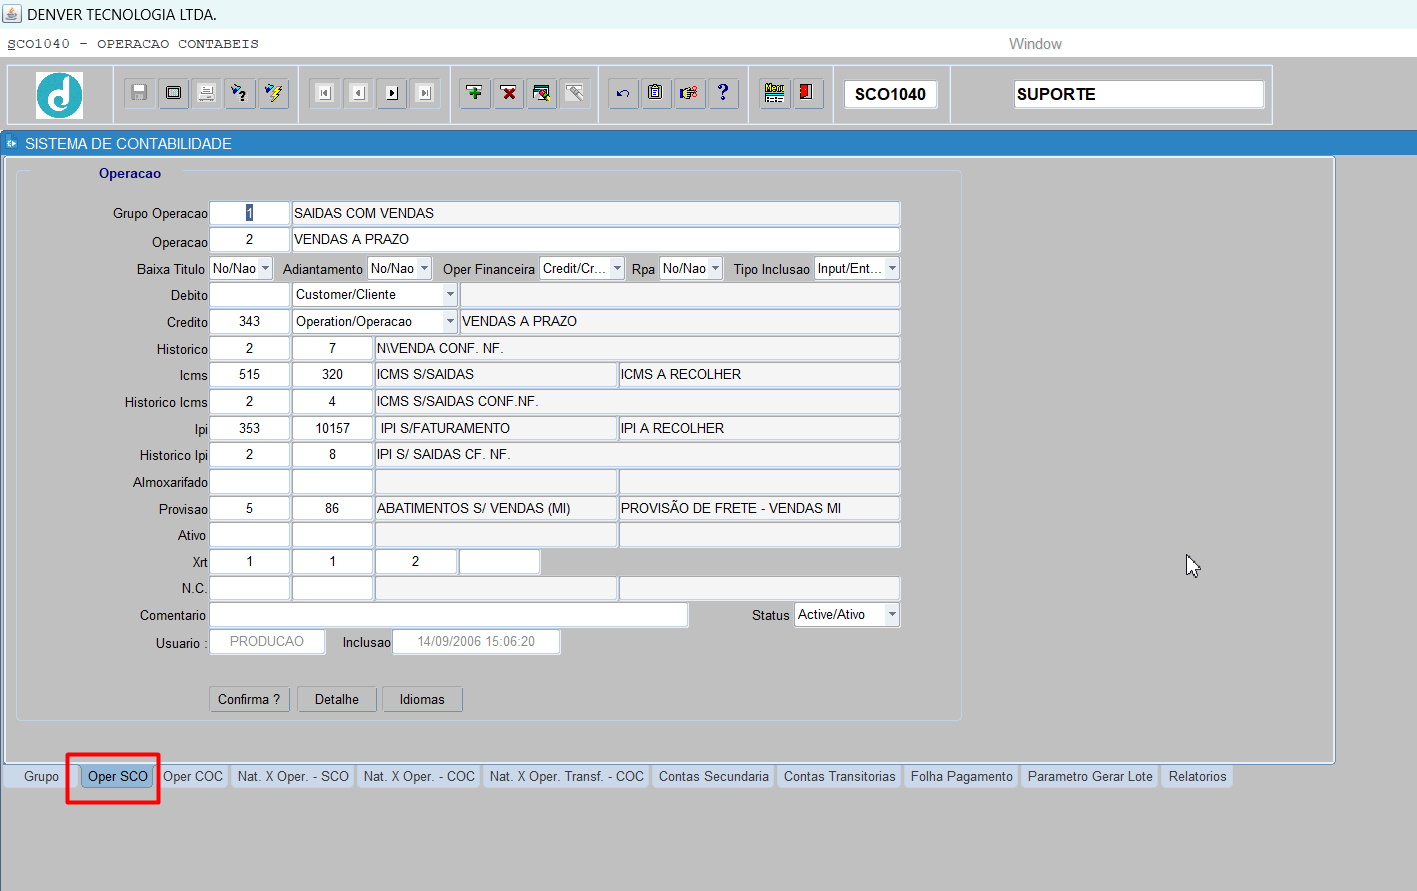Viewport: 1417px width, 891px height.
Task: Click the empty Debito code field
Action: (x=249, y=295)
